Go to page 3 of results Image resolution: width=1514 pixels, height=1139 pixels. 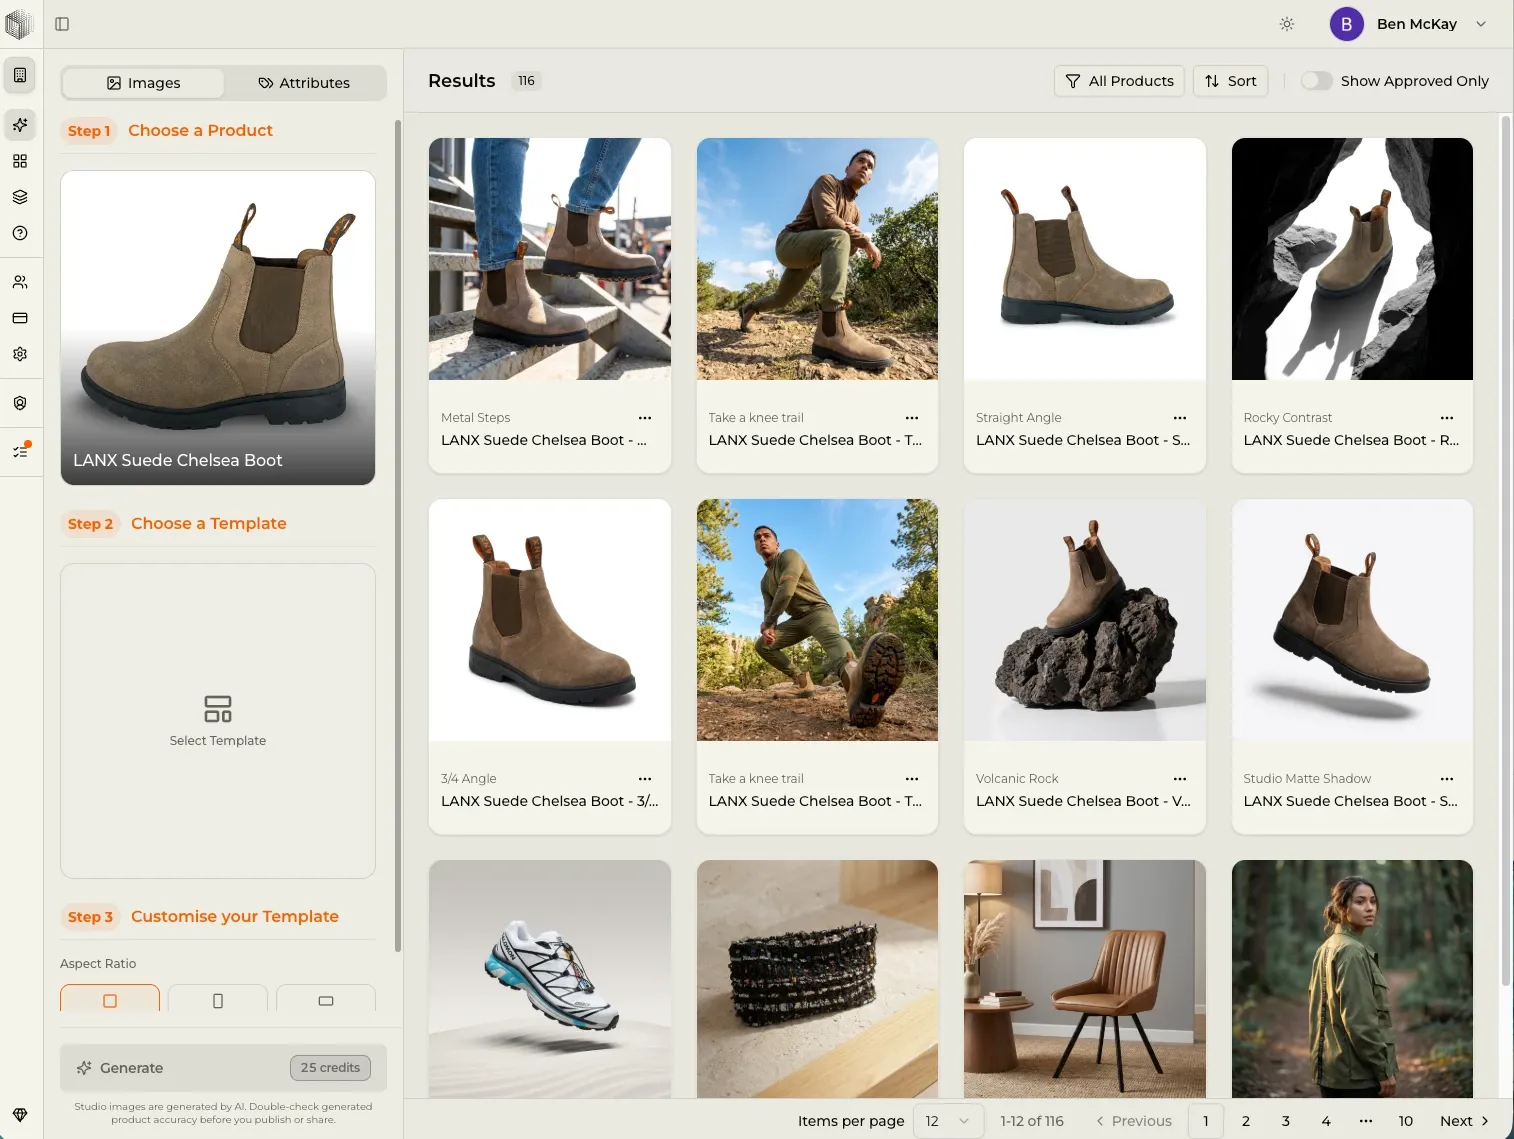[x=1286, y=1121]
